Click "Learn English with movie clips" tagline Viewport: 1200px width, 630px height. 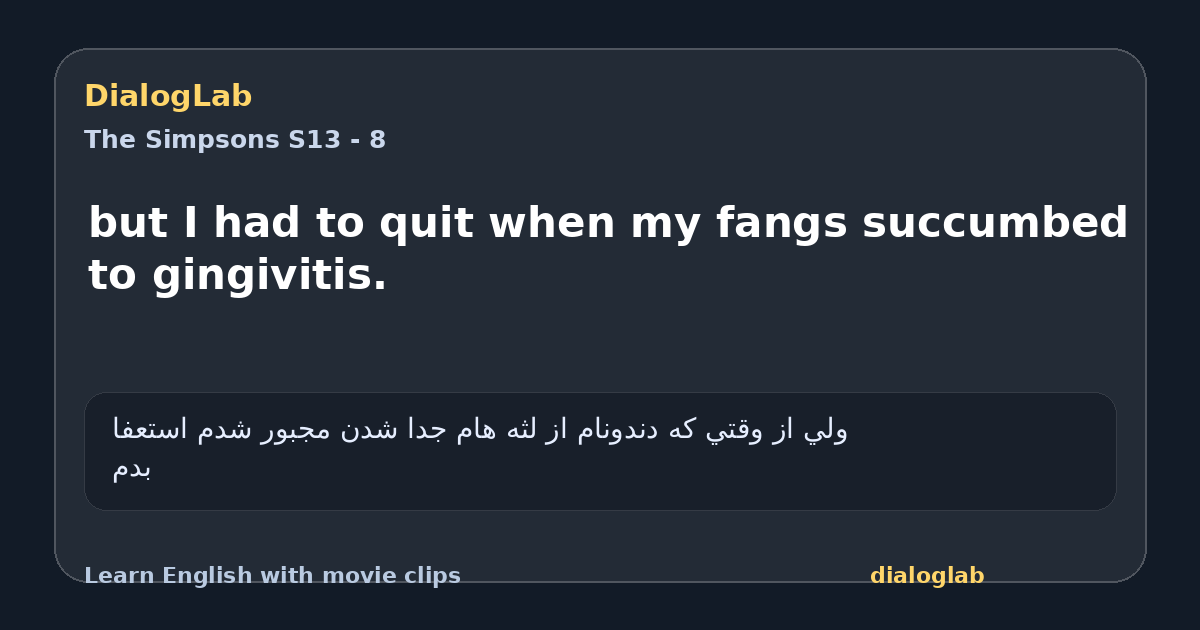pyautogui.click(x=272, y=576)
